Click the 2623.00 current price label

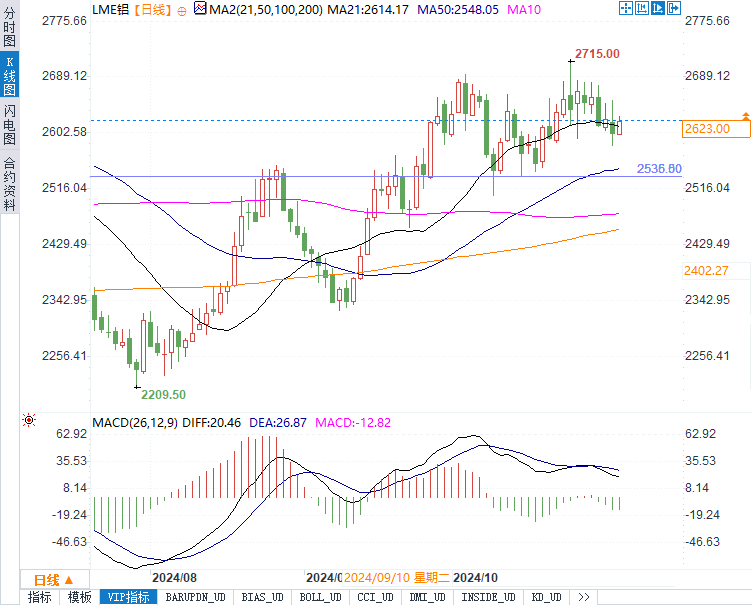(x=707, y=129)
